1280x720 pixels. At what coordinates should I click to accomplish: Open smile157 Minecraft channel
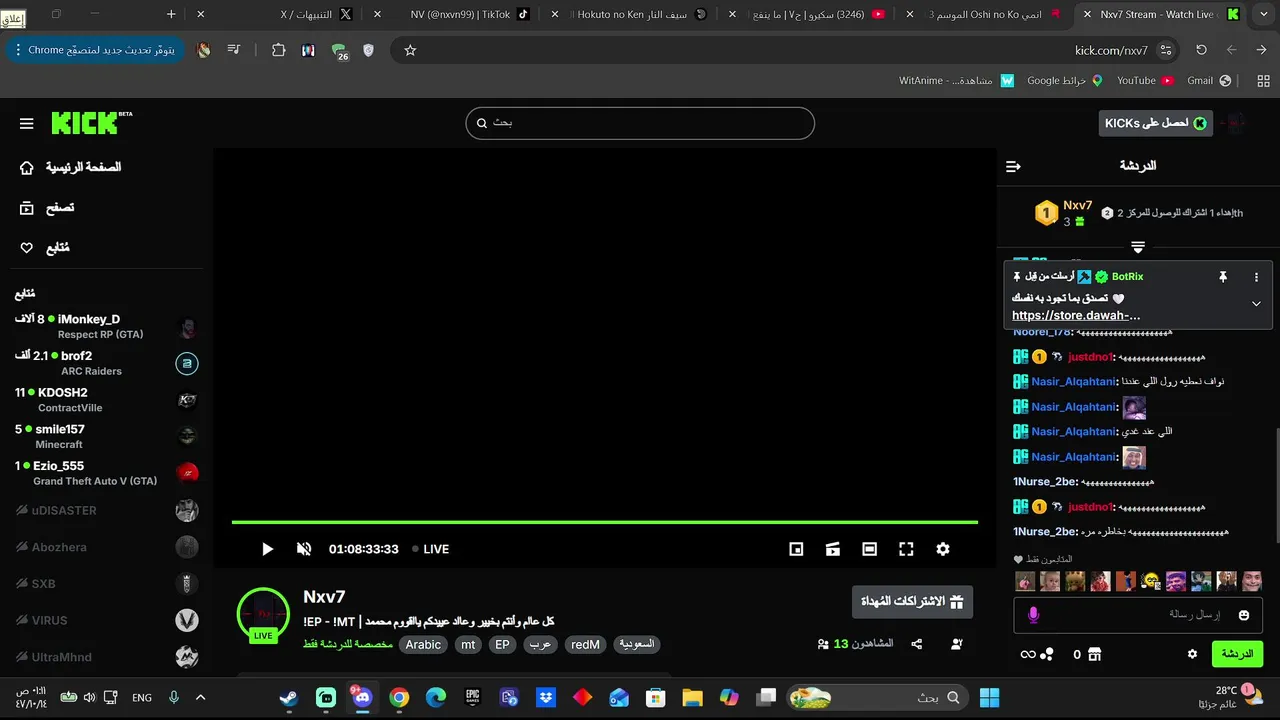106,436
